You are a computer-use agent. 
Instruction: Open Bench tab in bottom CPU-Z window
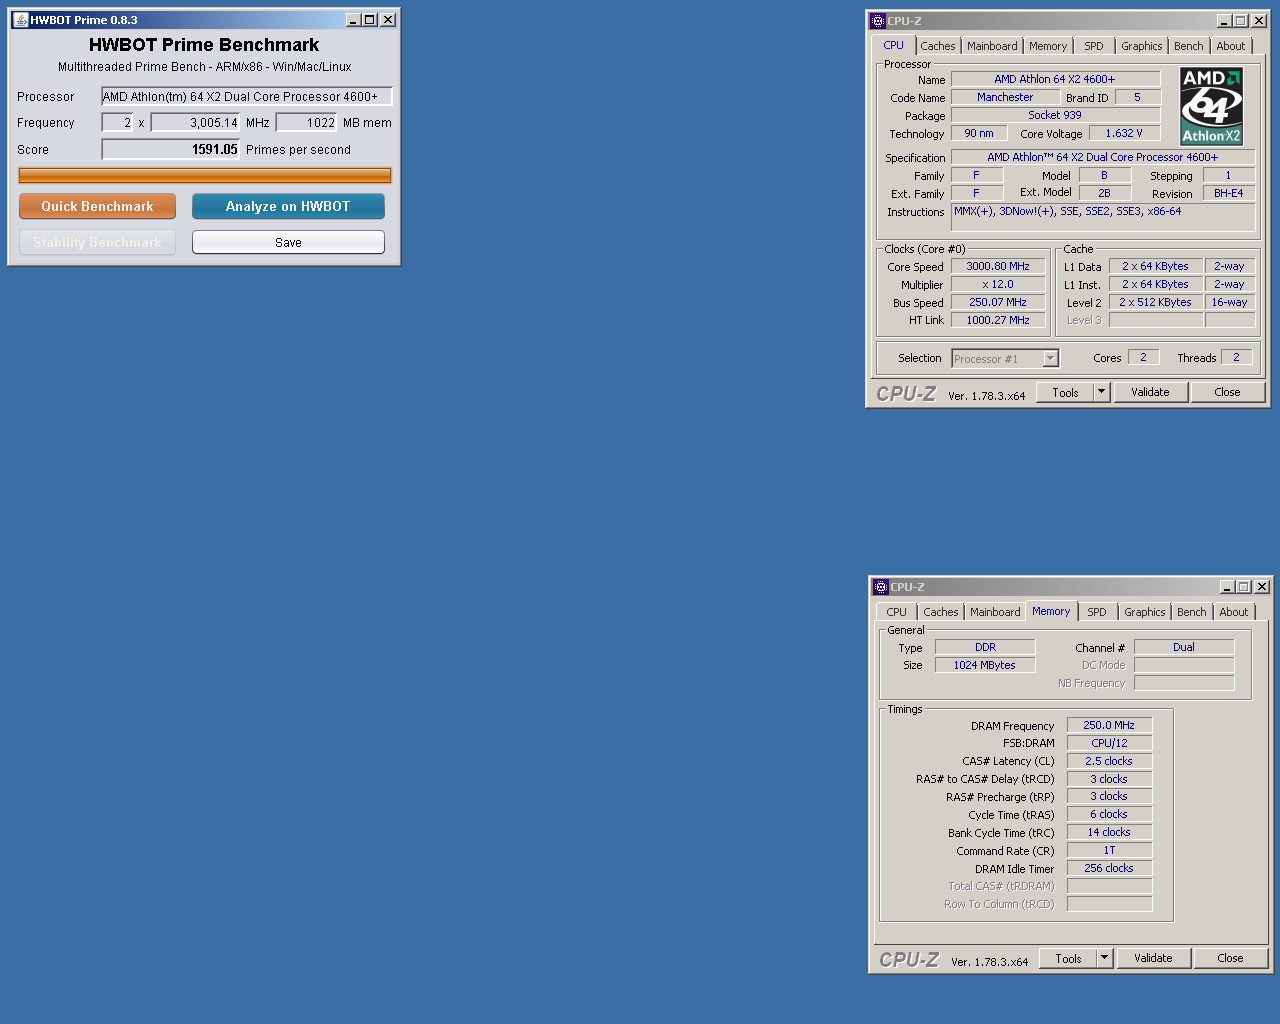coord(1192,612)
